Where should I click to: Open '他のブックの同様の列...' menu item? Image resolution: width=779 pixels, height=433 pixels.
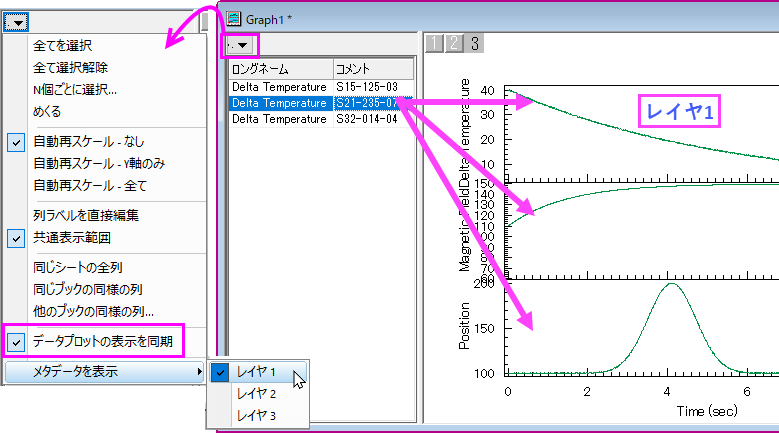pos(93,312)
